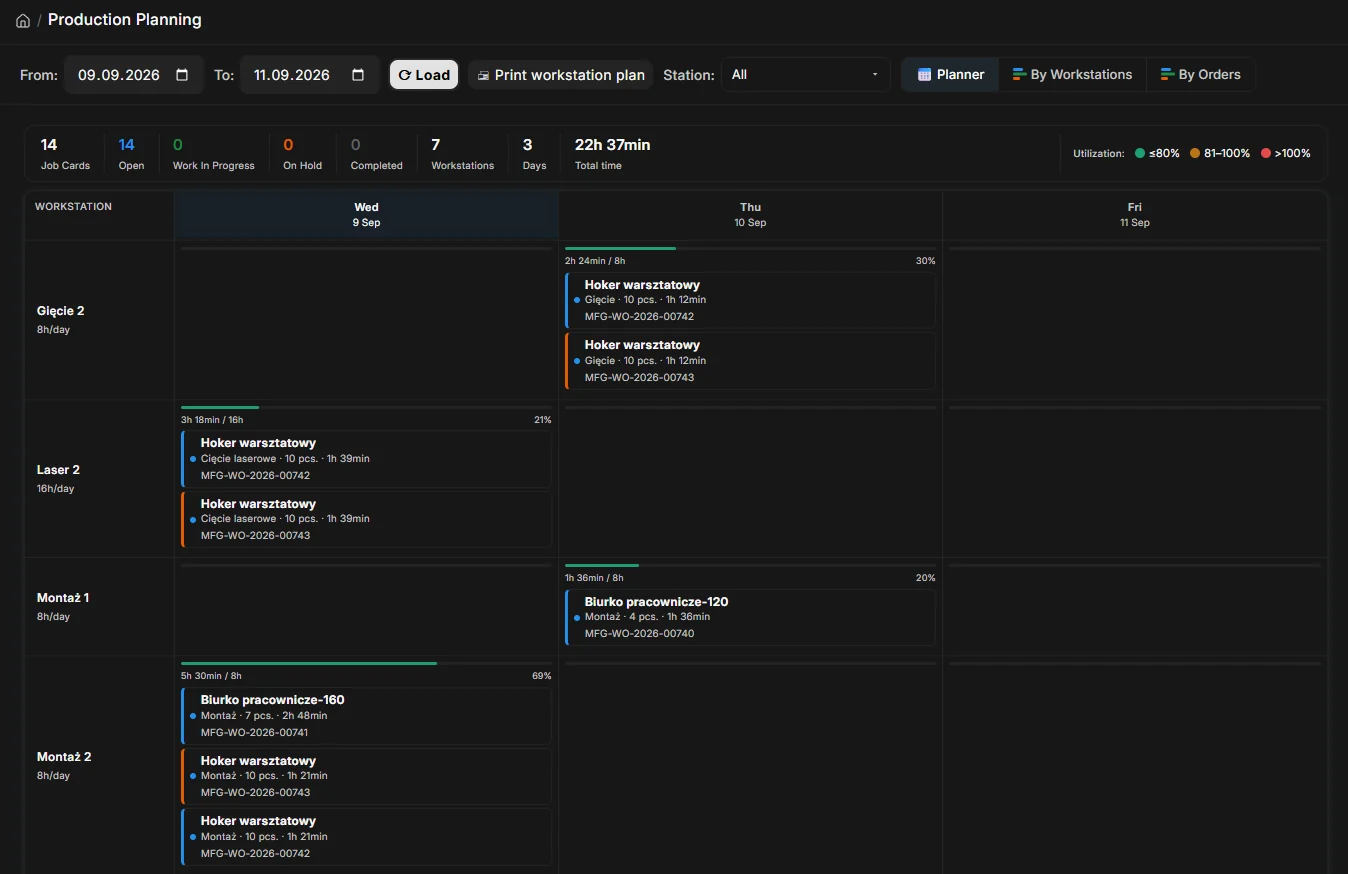This screenshot has width=1348, height=874.
Task: Open the To date calendar picker icon
Action: point(358,75)
